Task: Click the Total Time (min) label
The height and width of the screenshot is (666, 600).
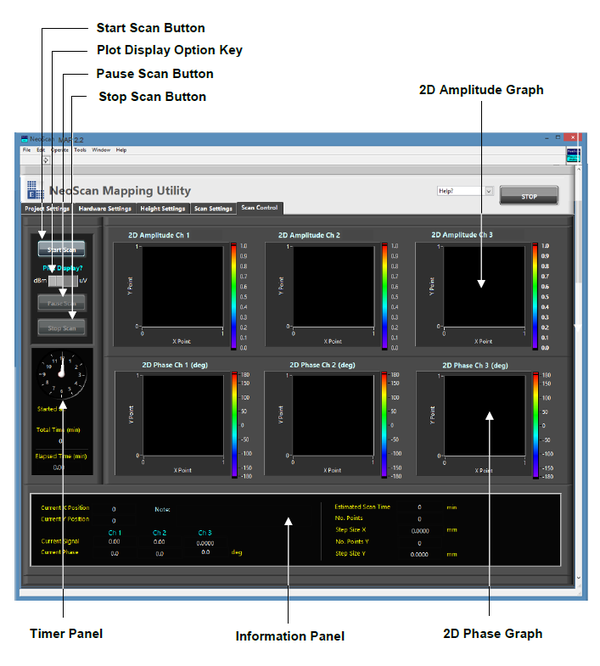Action: pos(58,430)
